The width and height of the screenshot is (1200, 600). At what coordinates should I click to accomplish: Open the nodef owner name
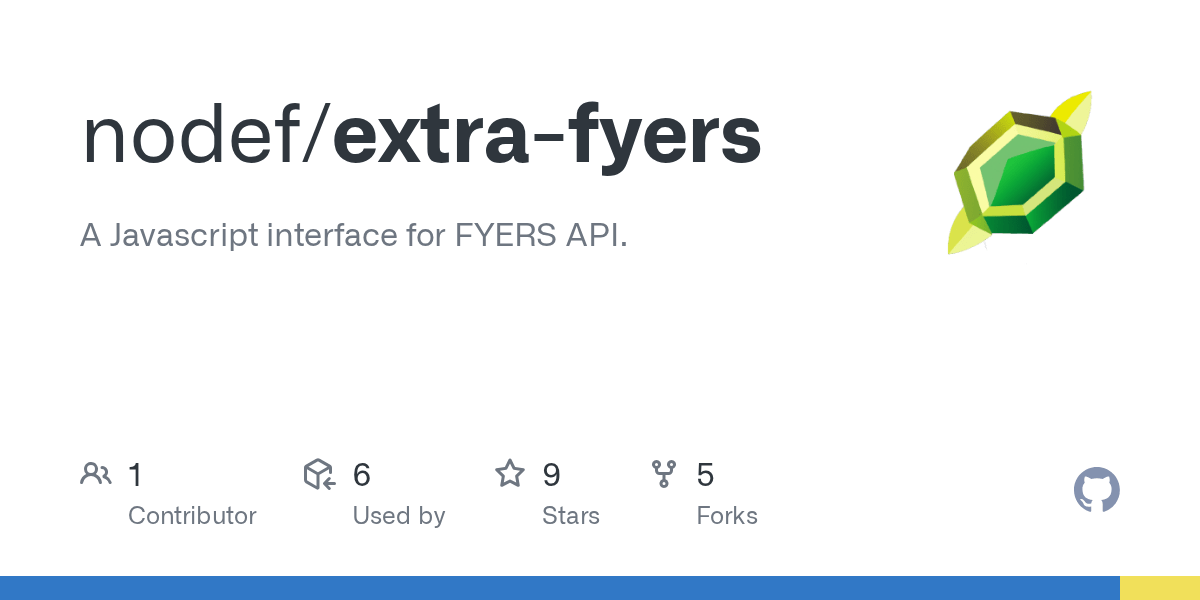193,135
